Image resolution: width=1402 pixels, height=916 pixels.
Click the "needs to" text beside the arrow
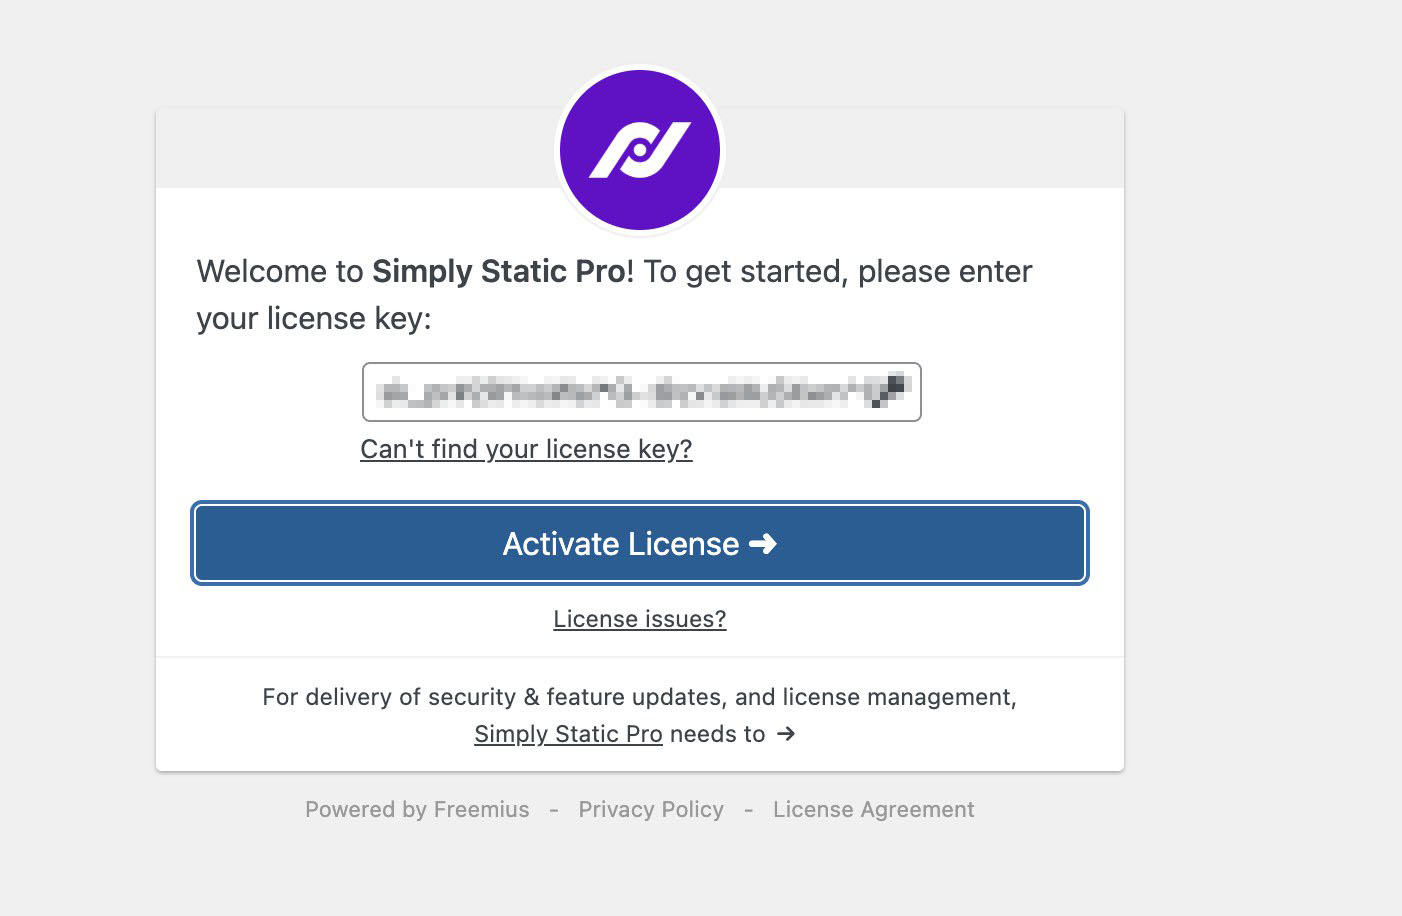(718, 734)
